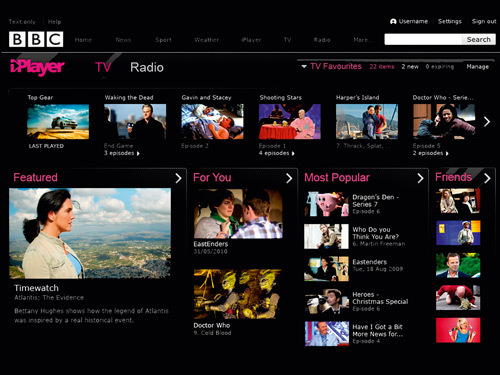Play featured Timewatch image
This screenshot has height=375, width=500.
click(x=90, y=233)
